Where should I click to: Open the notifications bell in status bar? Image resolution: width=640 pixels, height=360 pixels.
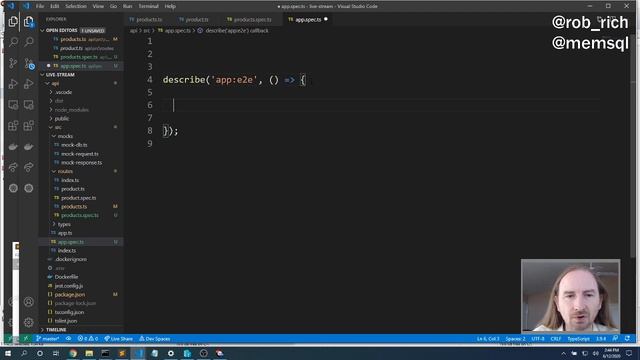point(627,339)
